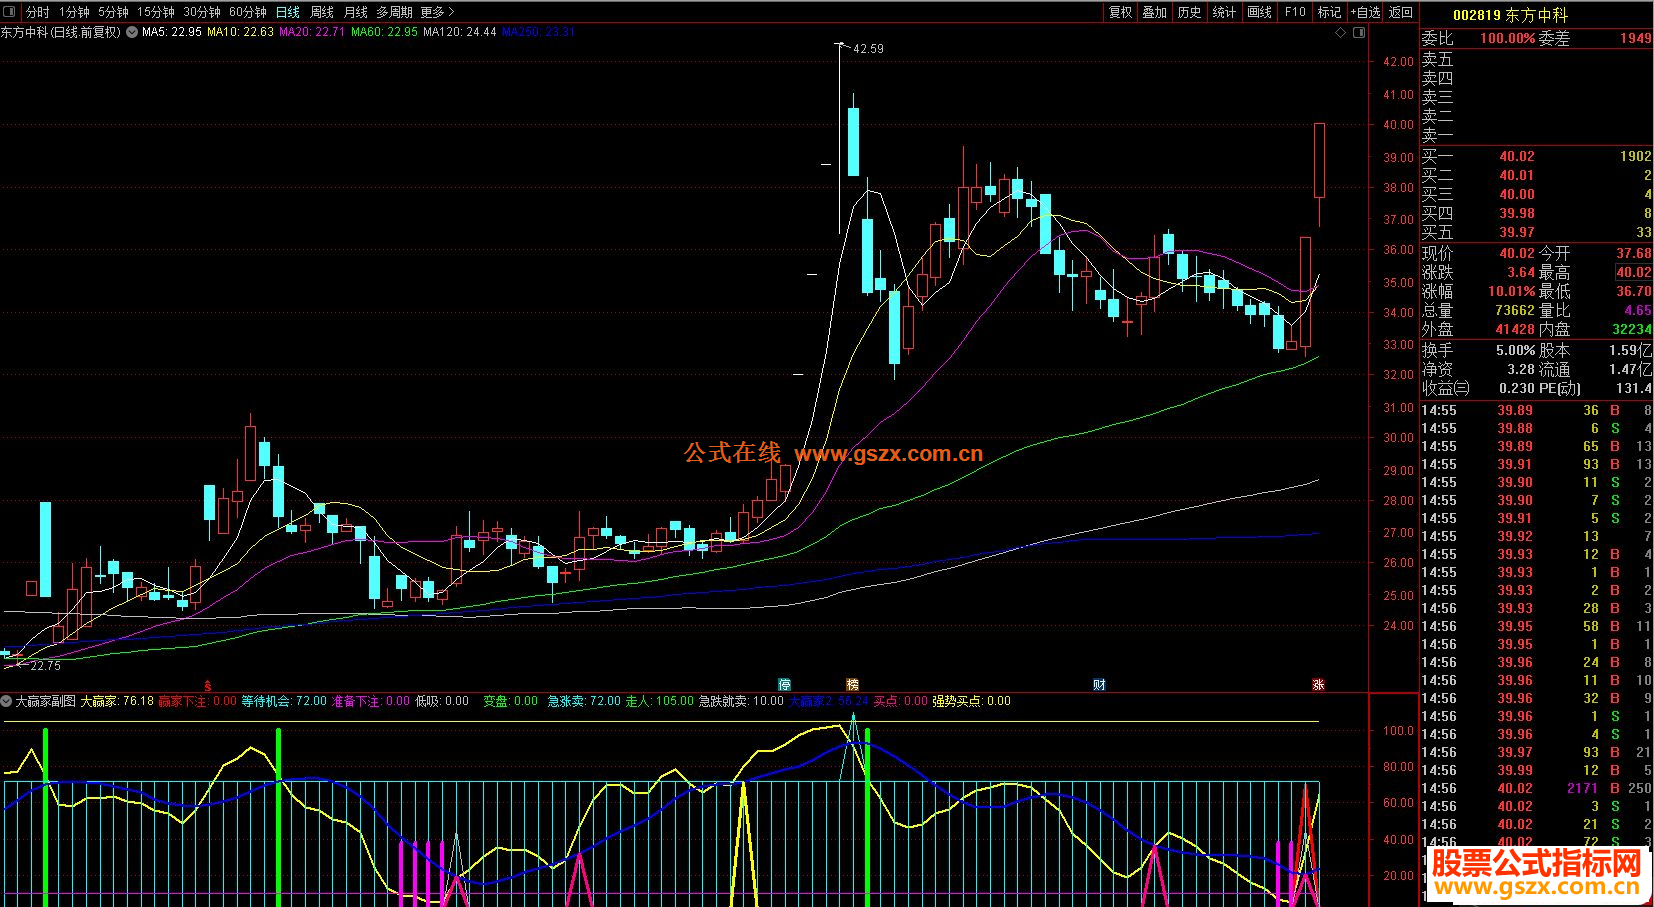The width and height of the screenshot is (1654, 907).
Task: Click the 现价 40.02 value
Action: coord(1516,253)
